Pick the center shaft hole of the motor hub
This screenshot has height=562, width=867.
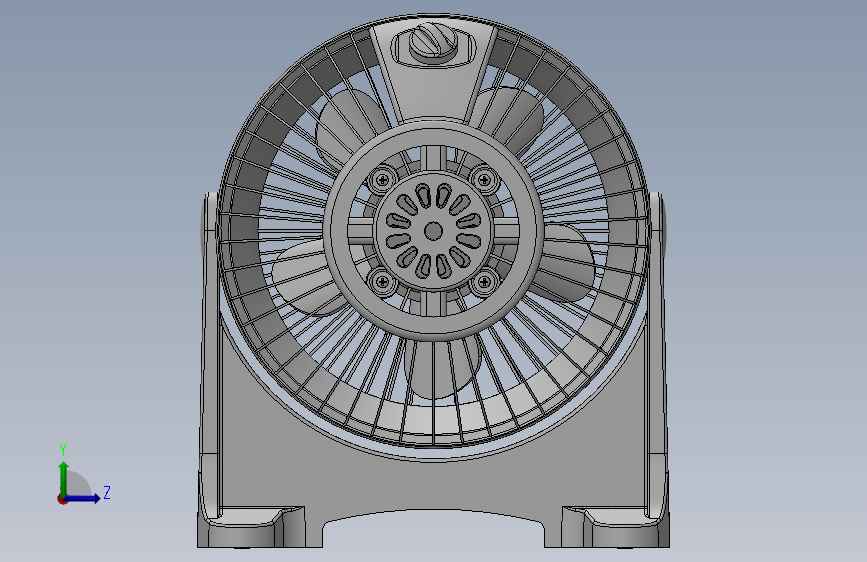click(433, 231)
